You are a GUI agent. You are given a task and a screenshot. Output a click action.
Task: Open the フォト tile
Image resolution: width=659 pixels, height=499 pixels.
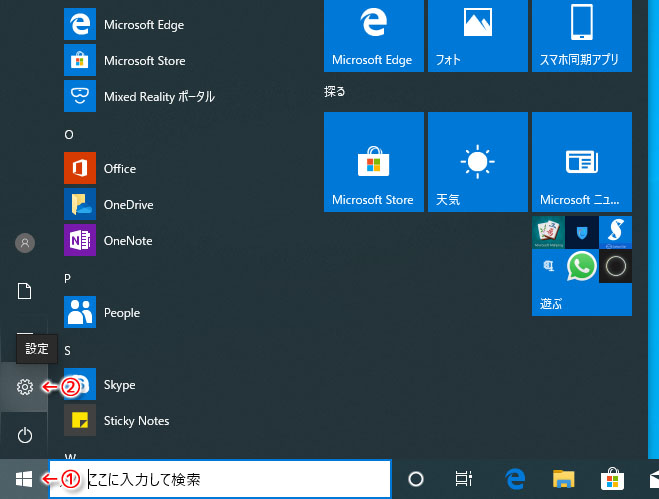tap(478, 35)
